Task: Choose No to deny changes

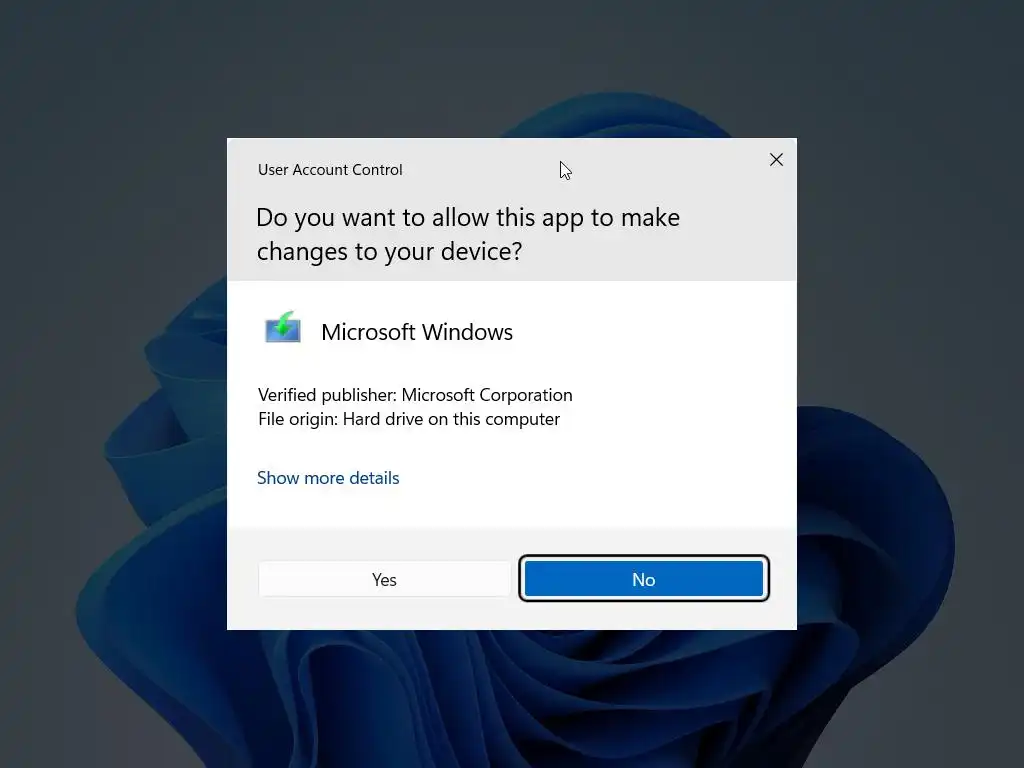Action: coord(643,579)
